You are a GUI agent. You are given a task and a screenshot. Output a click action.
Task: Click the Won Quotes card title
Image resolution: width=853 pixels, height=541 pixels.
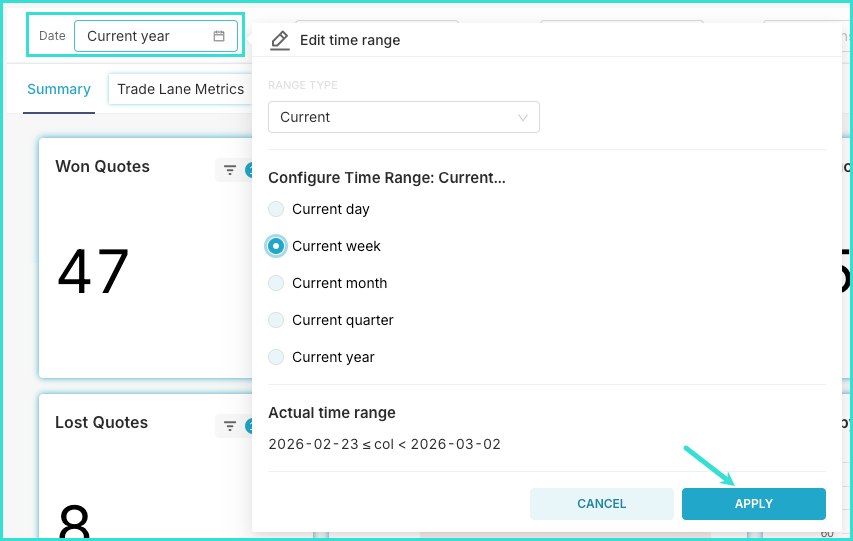coord(102,167)
